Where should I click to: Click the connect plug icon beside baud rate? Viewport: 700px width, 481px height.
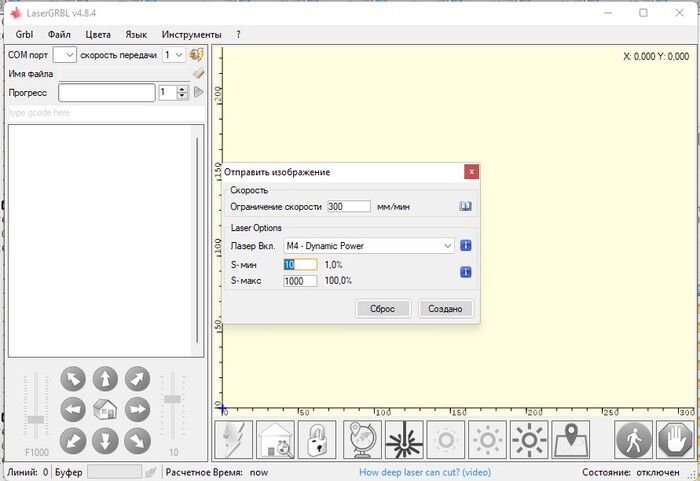(197, 54)
